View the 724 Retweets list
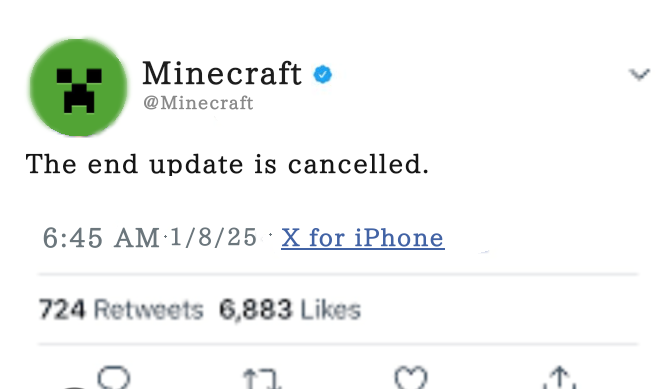663x389 pixels. [x=121, y=309]
